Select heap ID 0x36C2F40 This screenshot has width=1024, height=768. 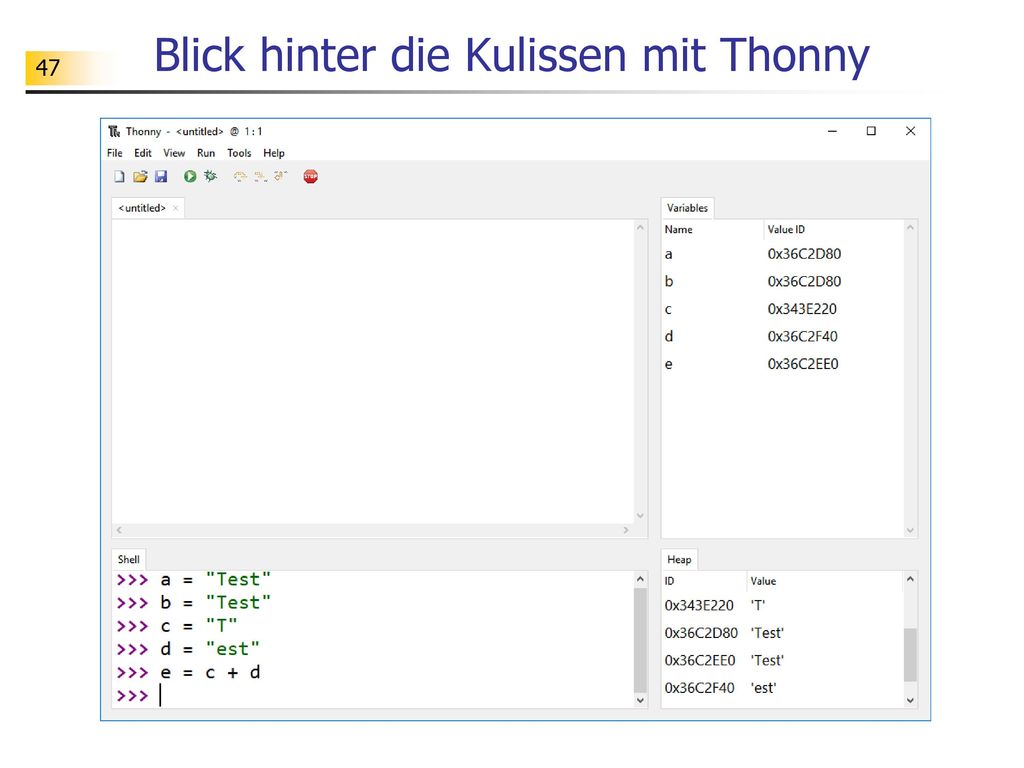click(x=699, y=688)
